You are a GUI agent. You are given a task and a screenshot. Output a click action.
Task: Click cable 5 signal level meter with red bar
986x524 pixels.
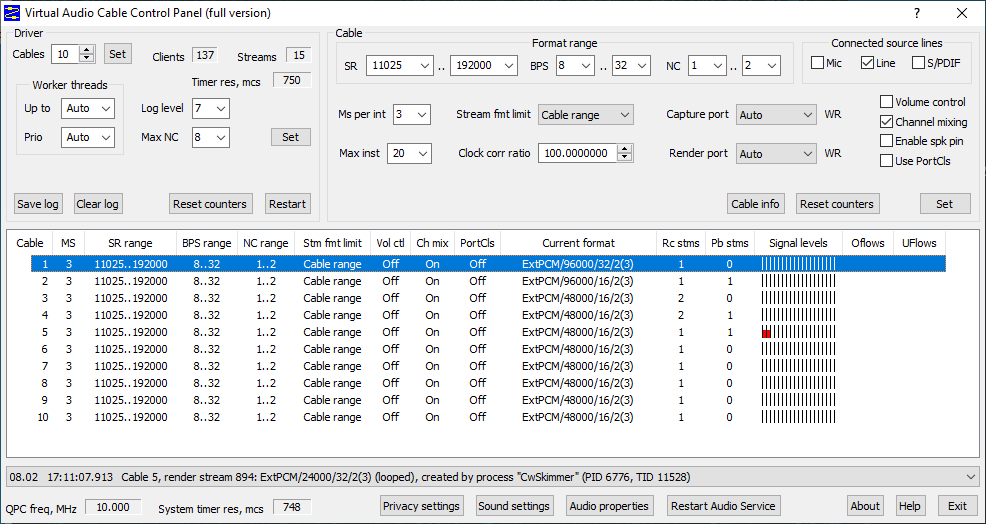tap(799, 332)
